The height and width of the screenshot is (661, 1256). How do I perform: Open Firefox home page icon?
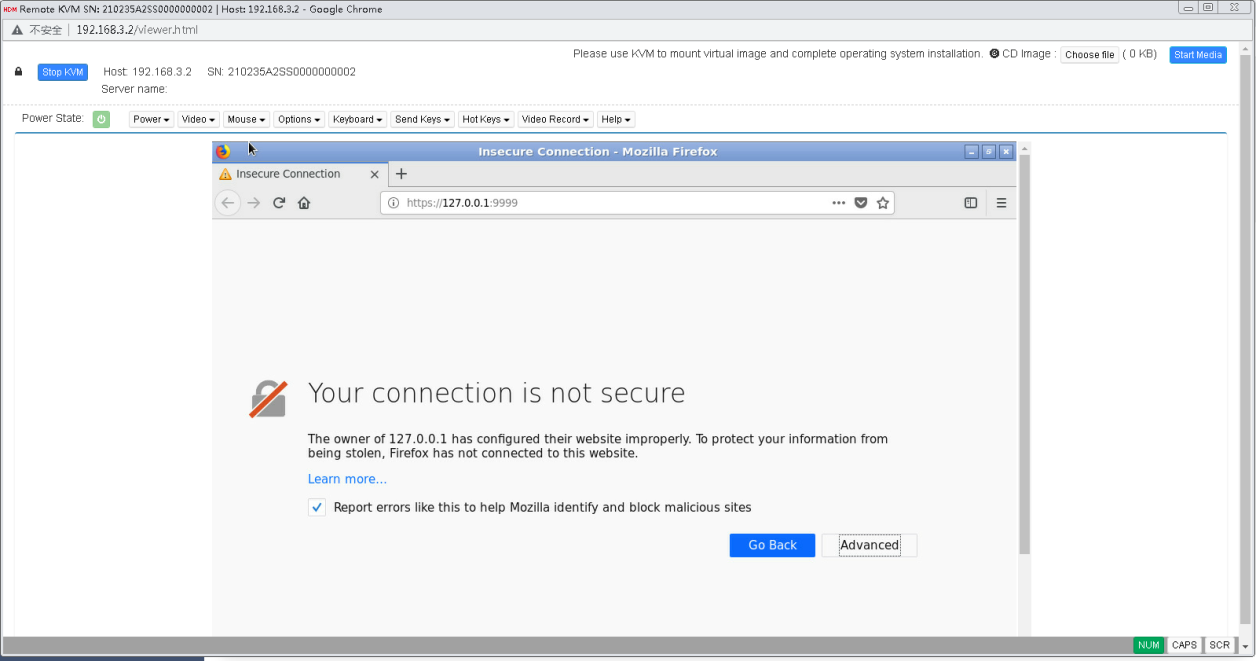point(304,203)
